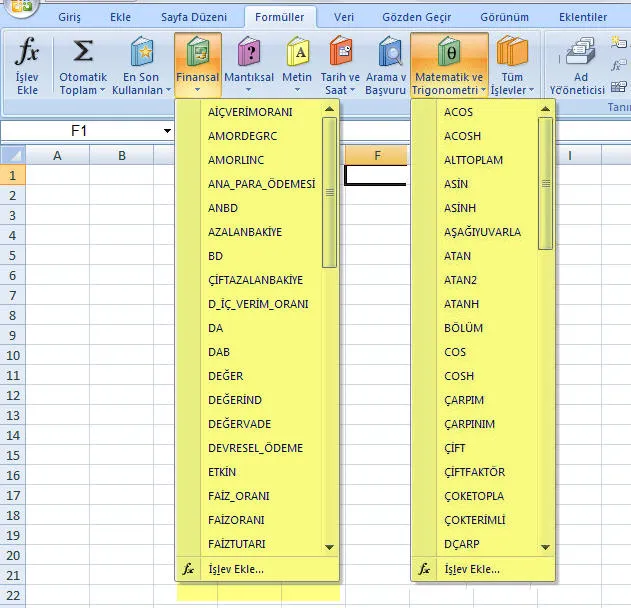Select ÇİFTAZALANBAKİYE from the financial list
Screen dimensions: 631x608
coord(255,280)
